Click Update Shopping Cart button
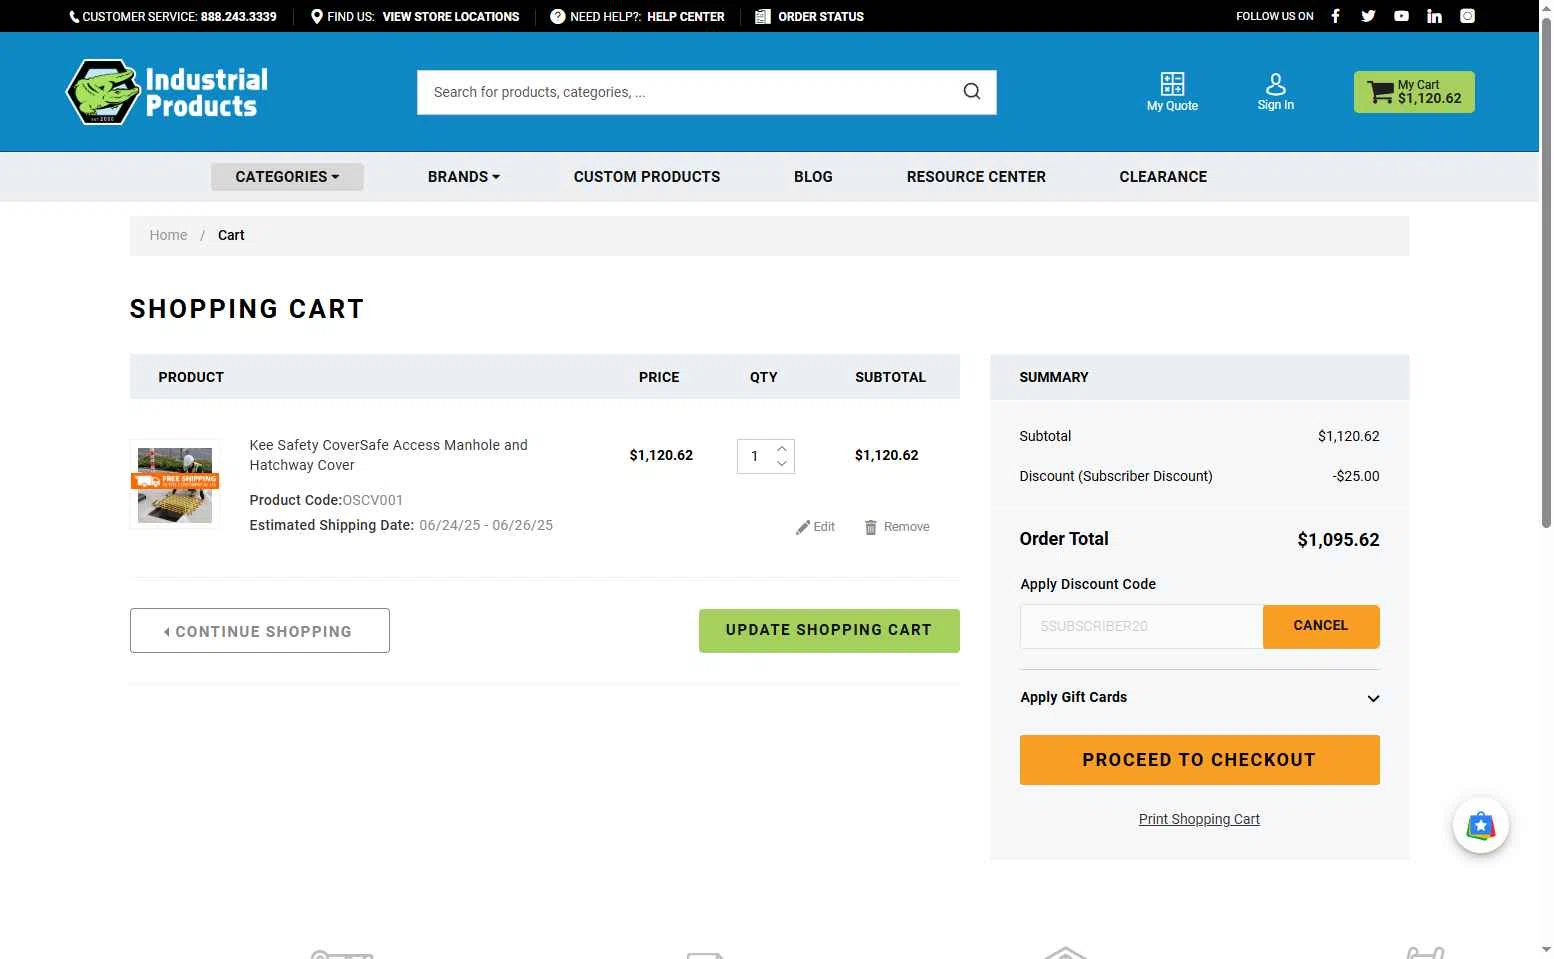Viewport: 1554px width, 959px height. coord(829,631)
